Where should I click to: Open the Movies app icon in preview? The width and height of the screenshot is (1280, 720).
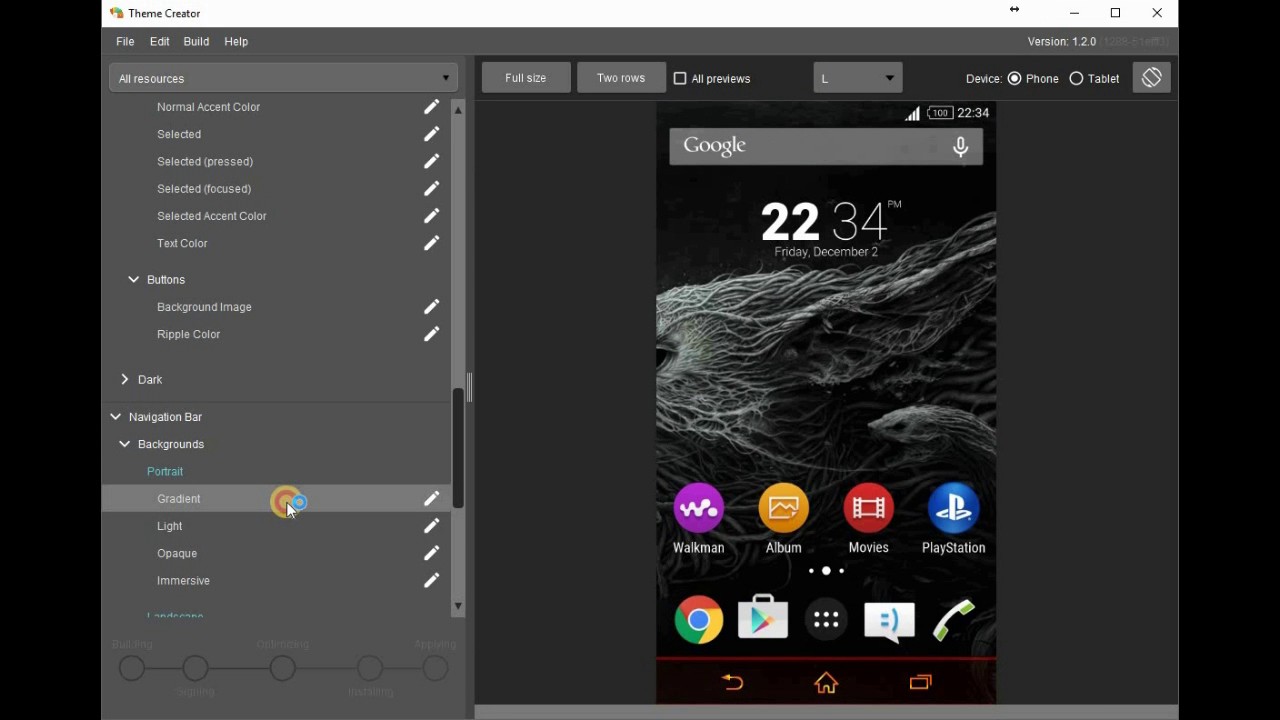point(868,508)
